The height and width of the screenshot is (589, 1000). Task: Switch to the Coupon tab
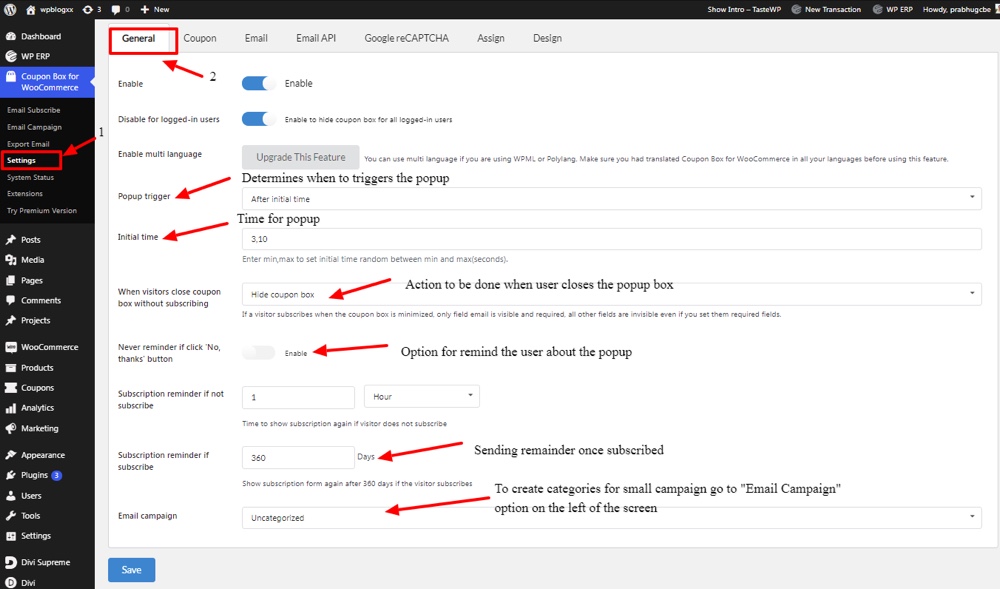click(x=200, y=39)
